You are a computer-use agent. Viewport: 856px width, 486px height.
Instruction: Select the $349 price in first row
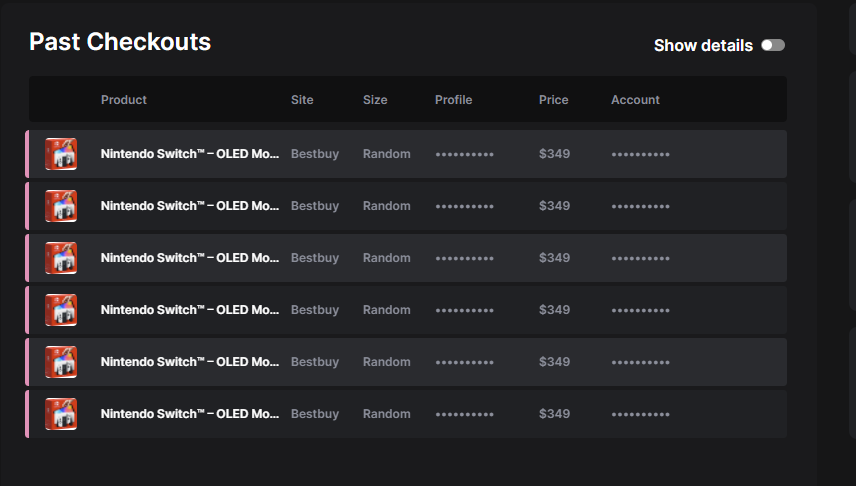[x=555, y=154]
